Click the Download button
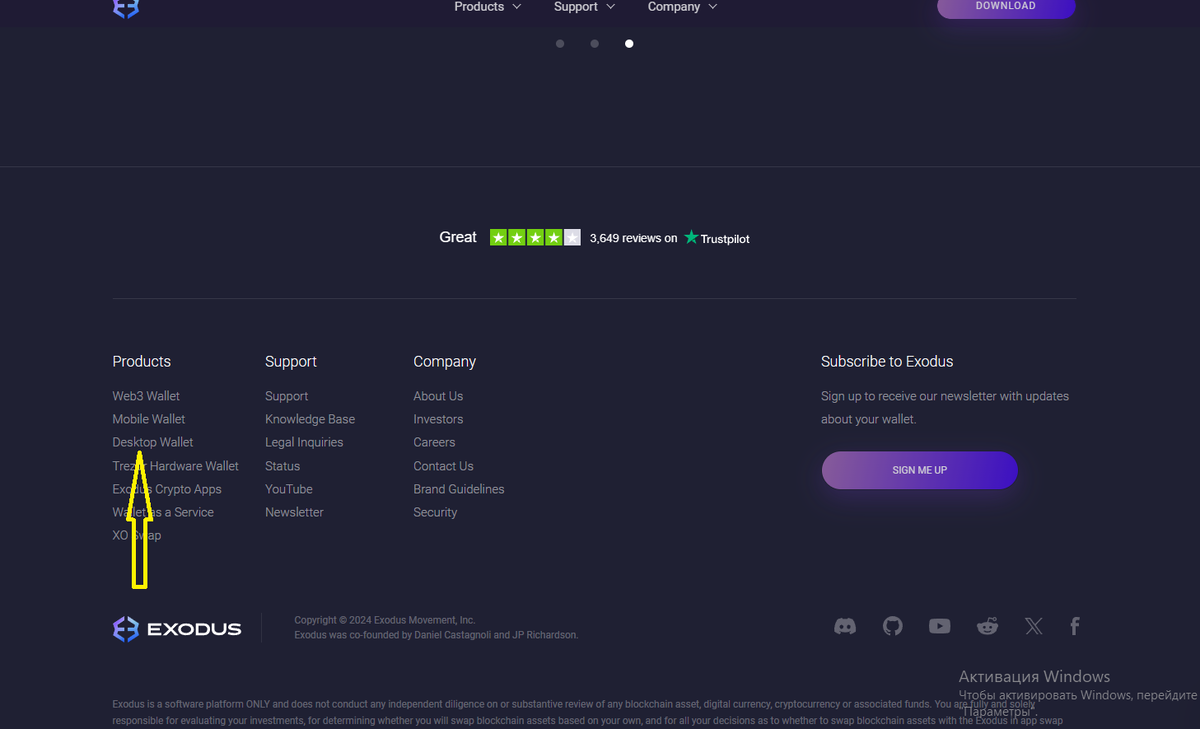 1006,7
